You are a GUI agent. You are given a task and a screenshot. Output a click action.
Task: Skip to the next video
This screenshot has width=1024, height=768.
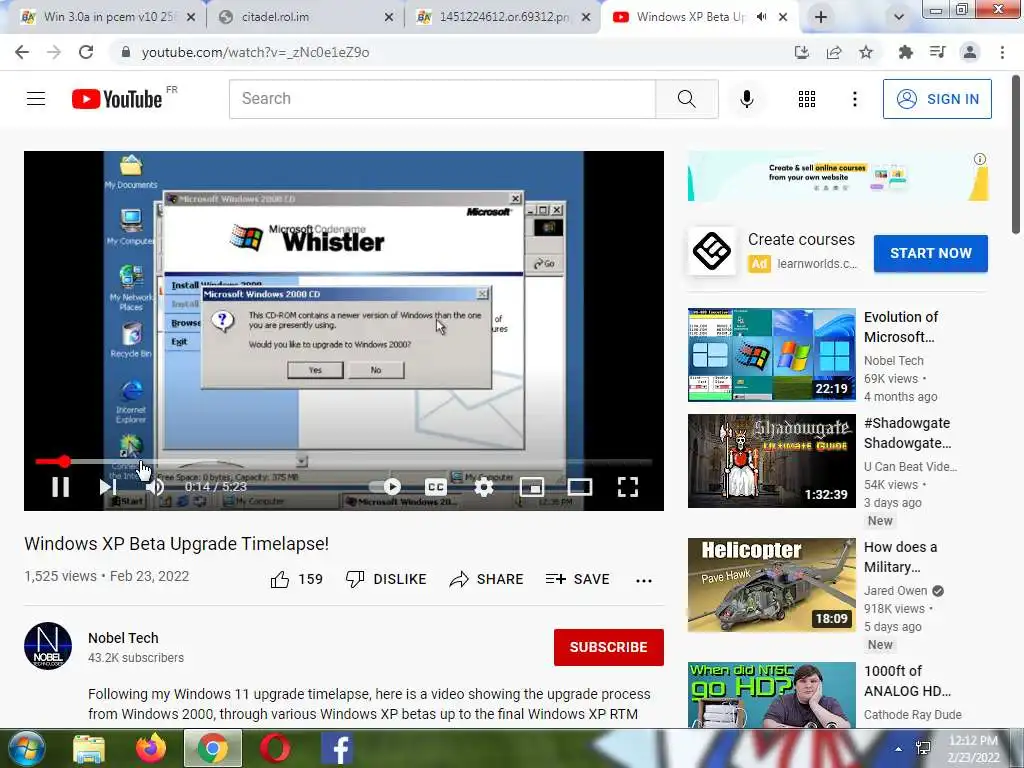tap(108, 487)
